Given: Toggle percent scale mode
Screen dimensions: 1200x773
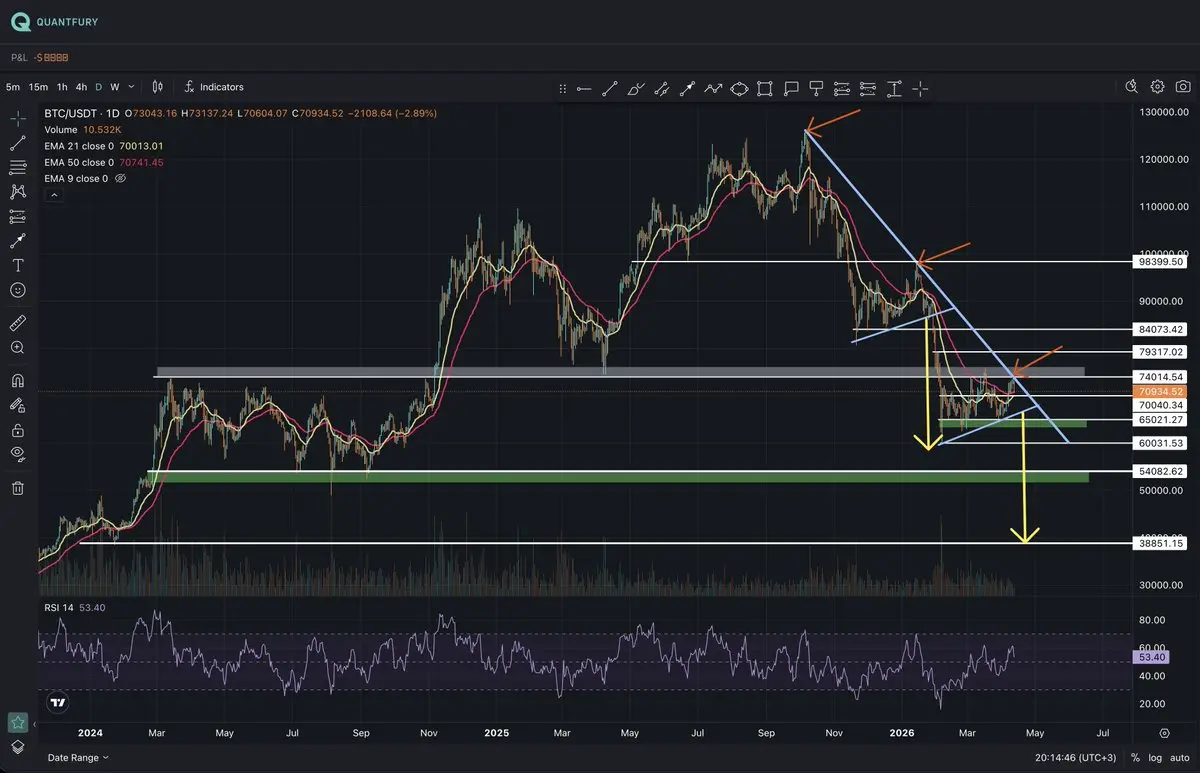Looking at the screenshot, I should coord(1134,758).
